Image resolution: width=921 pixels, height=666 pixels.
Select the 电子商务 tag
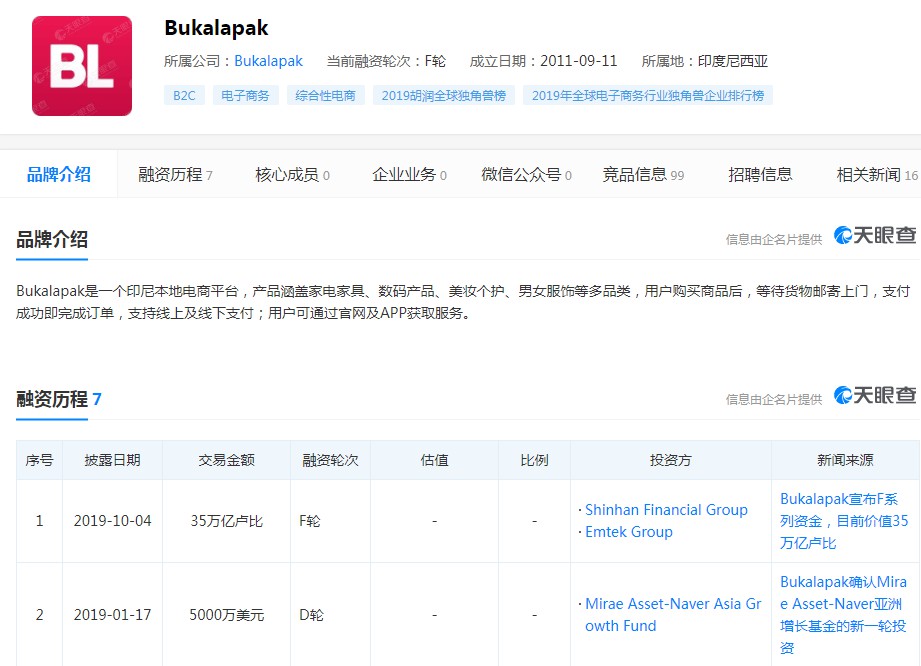245,95
